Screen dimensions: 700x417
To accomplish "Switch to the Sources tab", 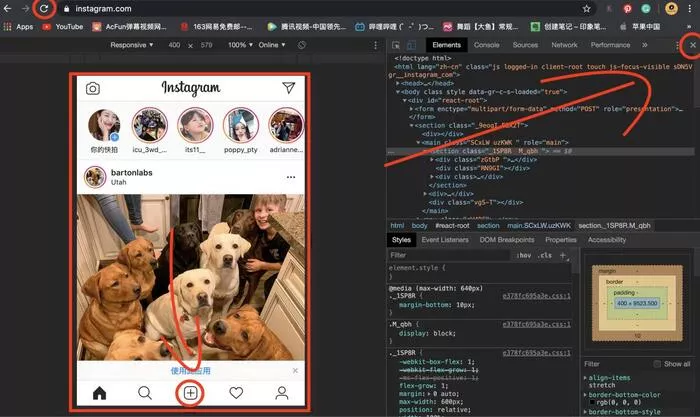I will [525, 45].
